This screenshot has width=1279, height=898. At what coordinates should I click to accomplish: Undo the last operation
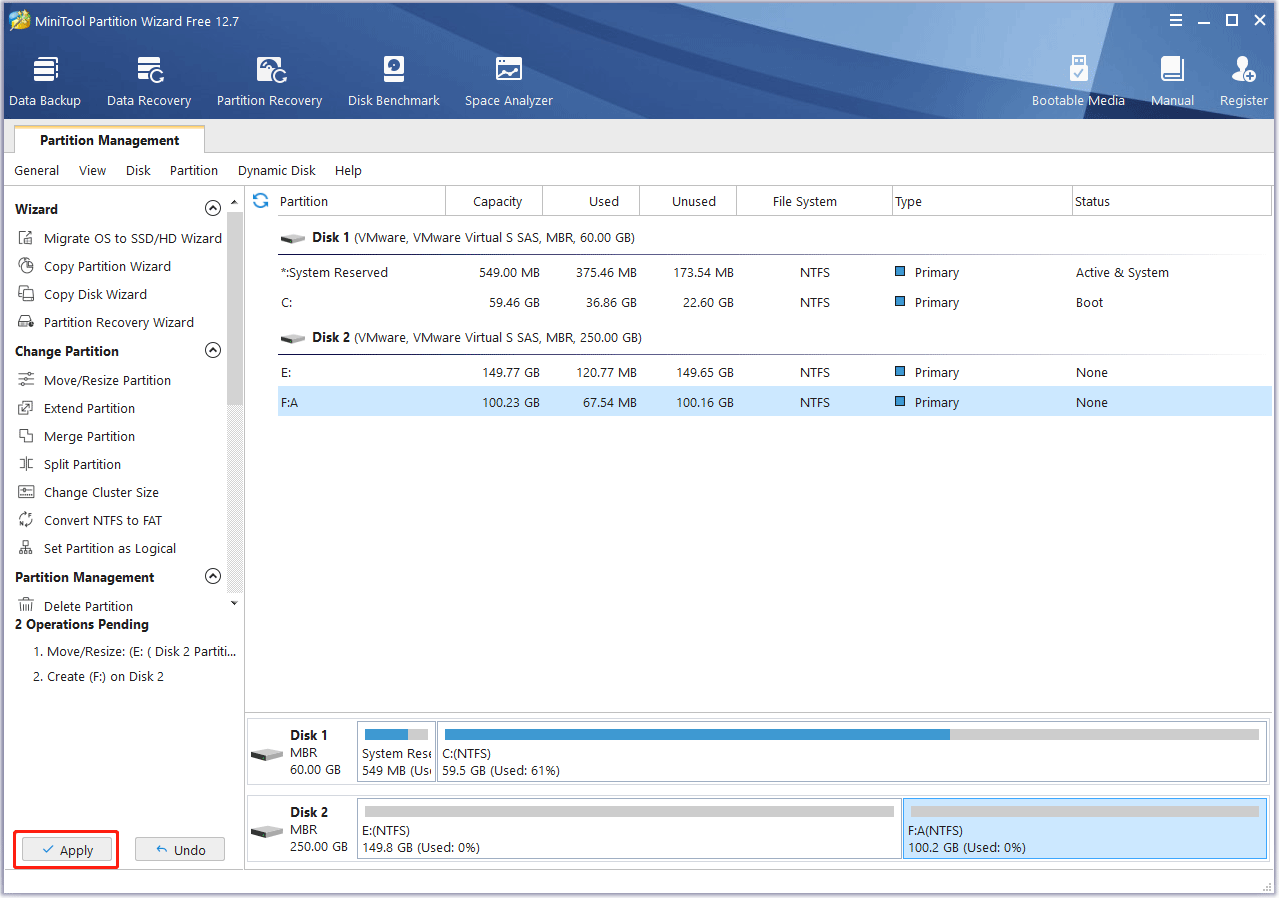pos(179,849)
